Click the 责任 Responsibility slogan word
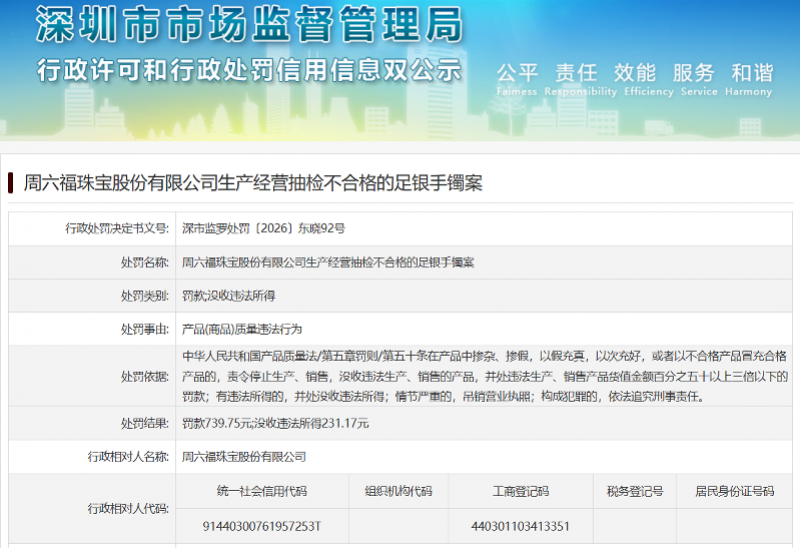This screenshot has width=800, height=548. pyautogui.click(x=580, y=79)
